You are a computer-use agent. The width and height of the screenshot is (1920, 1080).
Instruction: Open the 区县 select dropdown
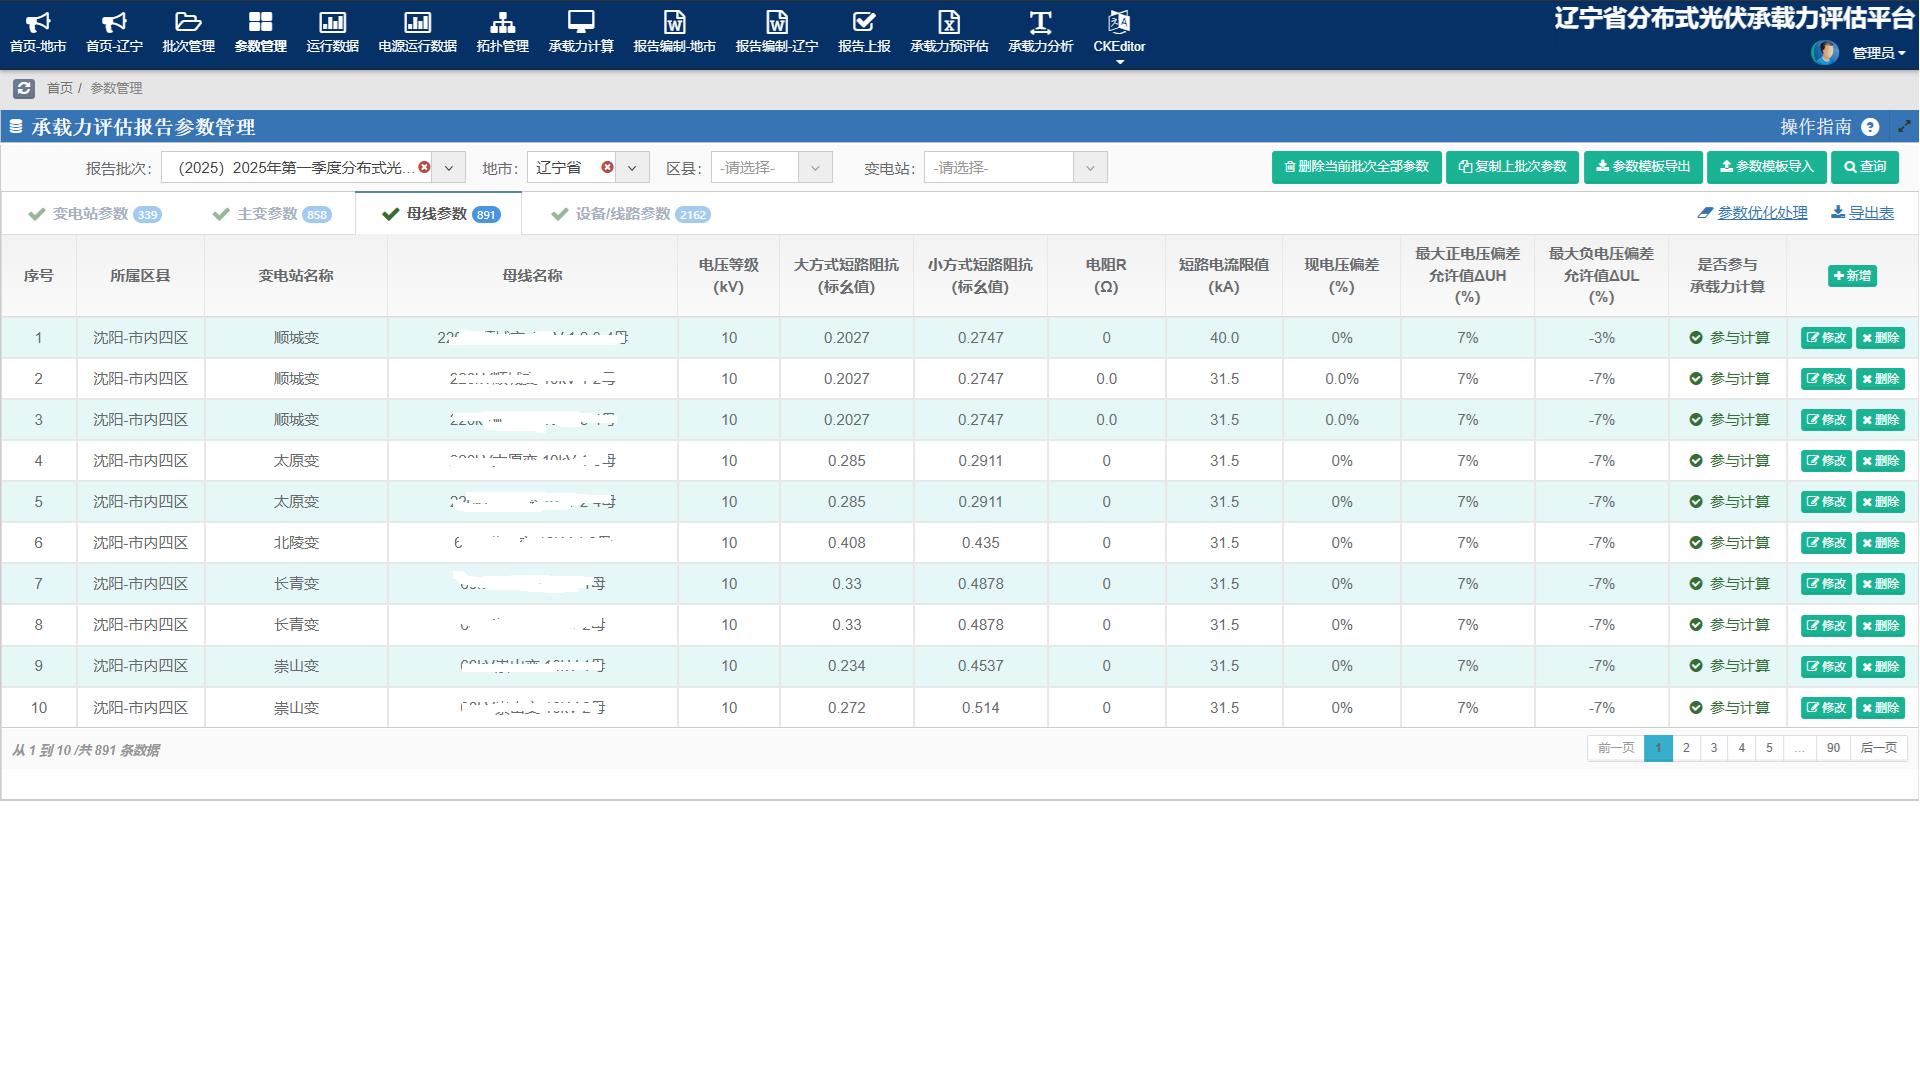click(771, 168)
